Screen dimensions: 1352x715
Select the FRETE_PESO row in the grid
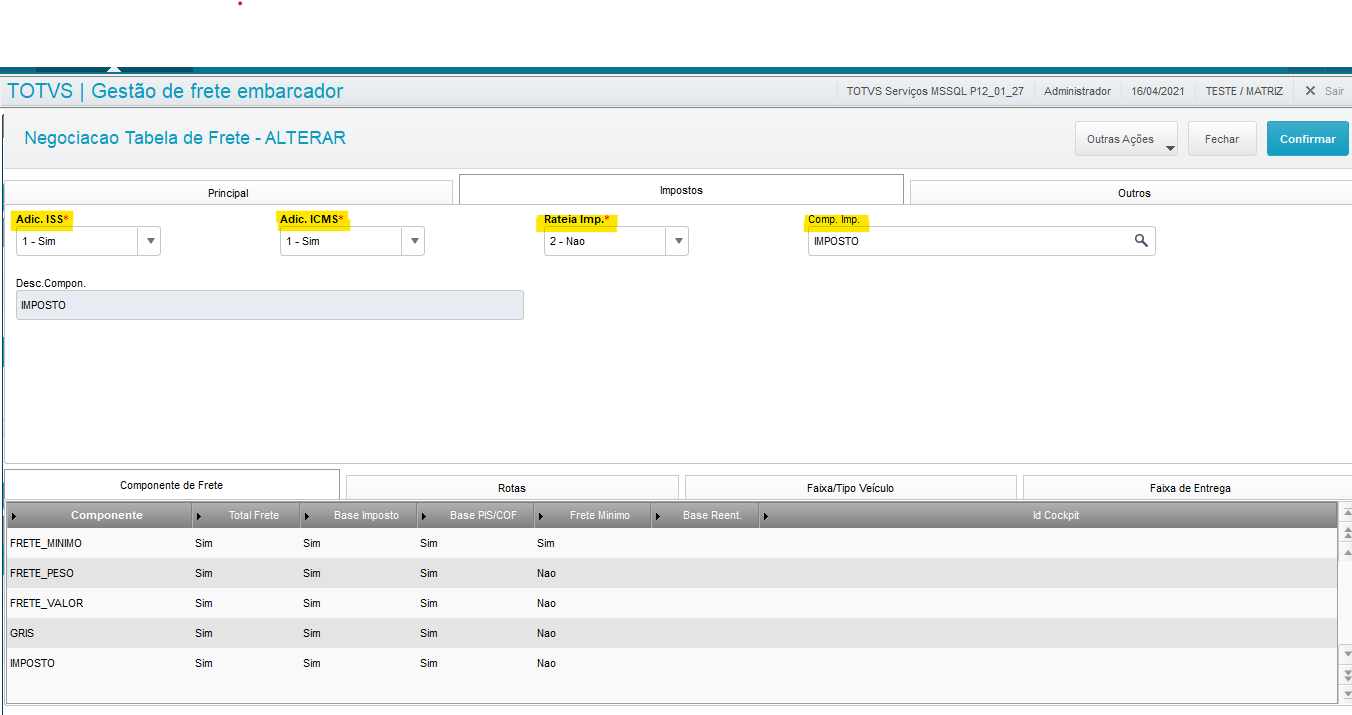tap(42, 573)
